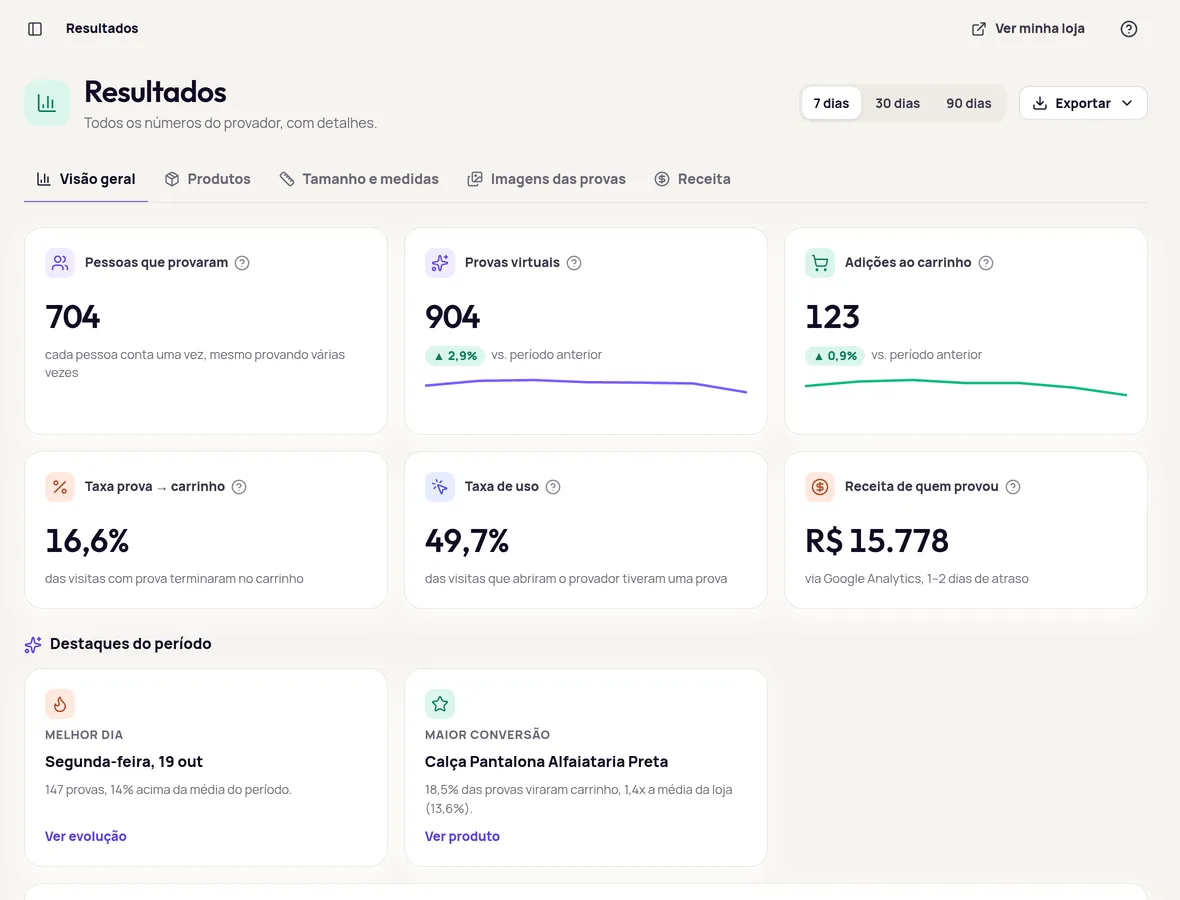Click the Segunda-feira, 19 out heading
Image resolution: width=1180 pixels, height=900 pixels.
pyautogui.click(x=124, y=762)
